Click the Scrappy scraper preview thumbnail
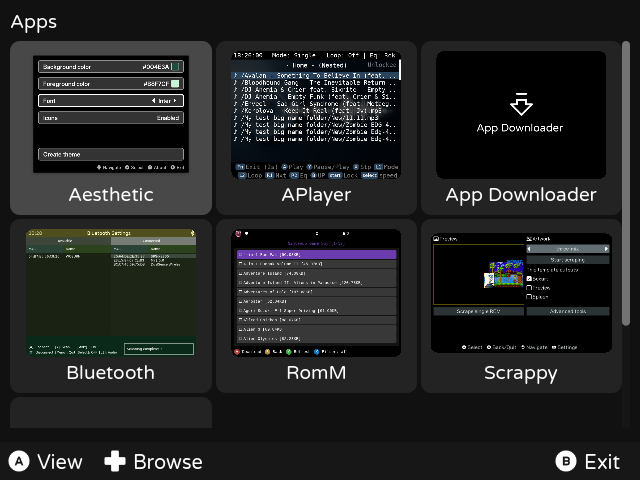Screen dimensions: 640x480 tap(521, 293)
